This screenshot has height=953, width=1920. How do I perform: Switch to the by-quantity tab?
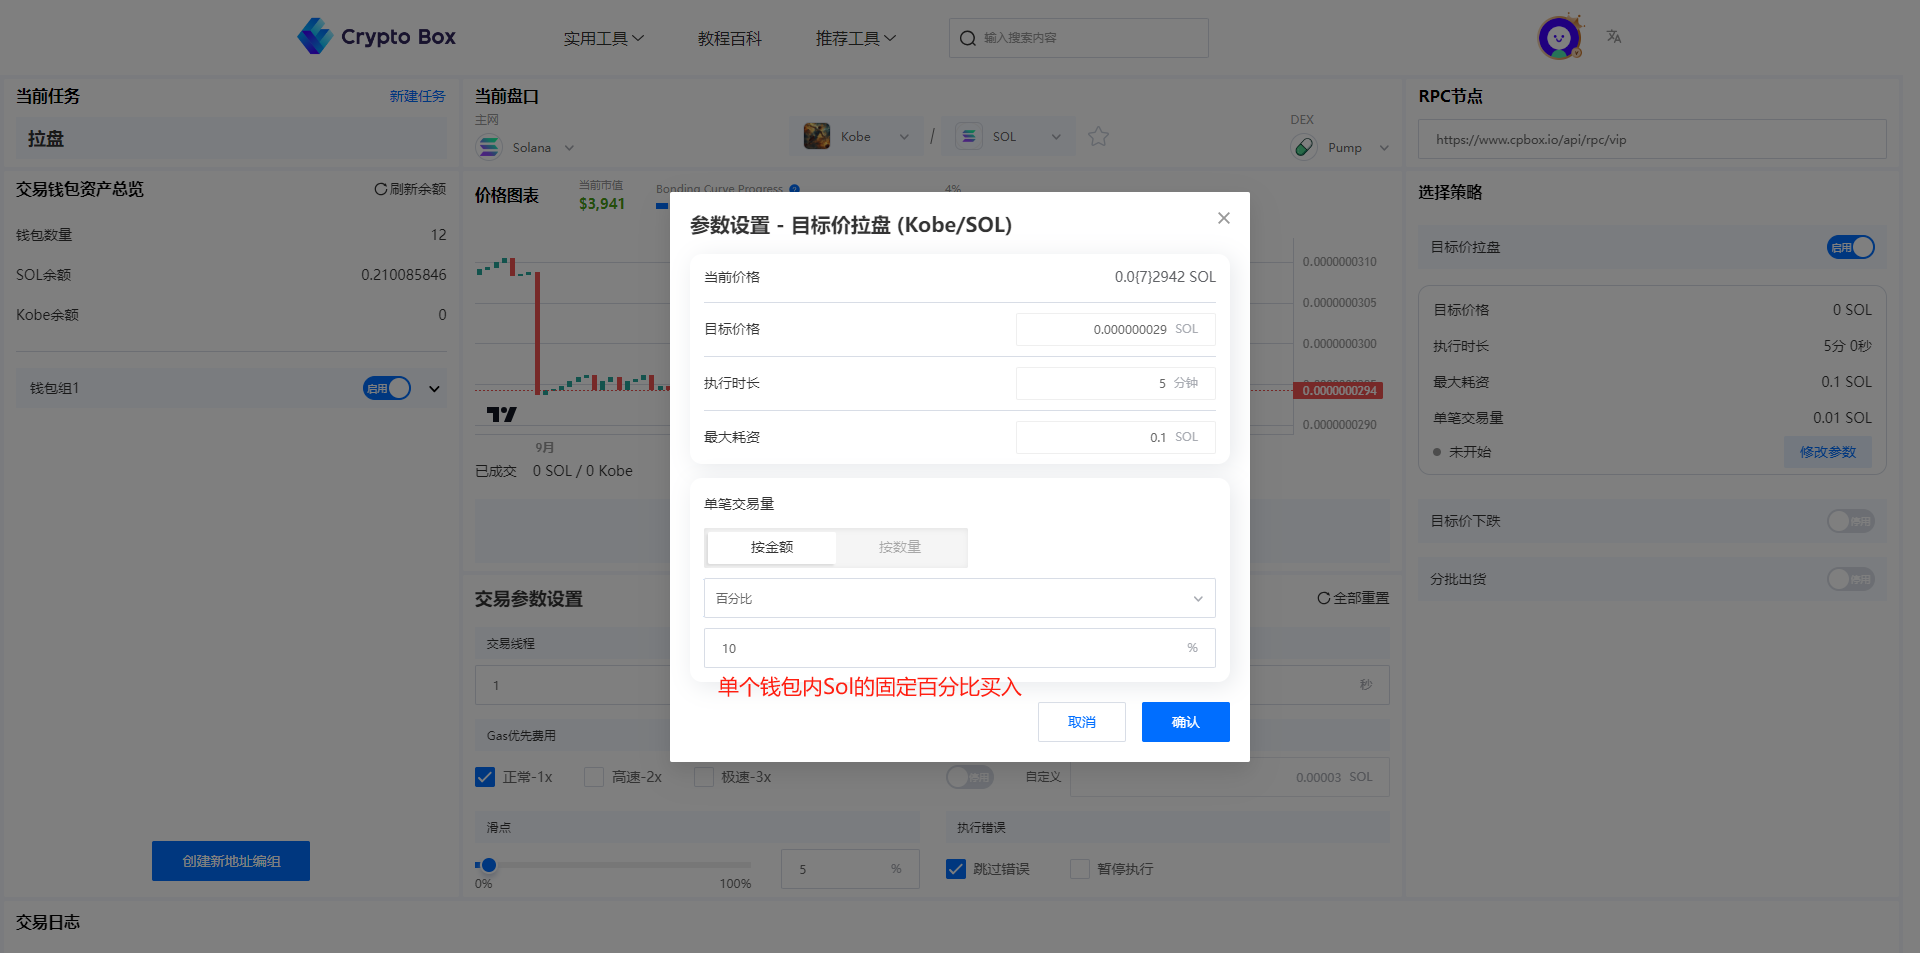click(900, 547)
